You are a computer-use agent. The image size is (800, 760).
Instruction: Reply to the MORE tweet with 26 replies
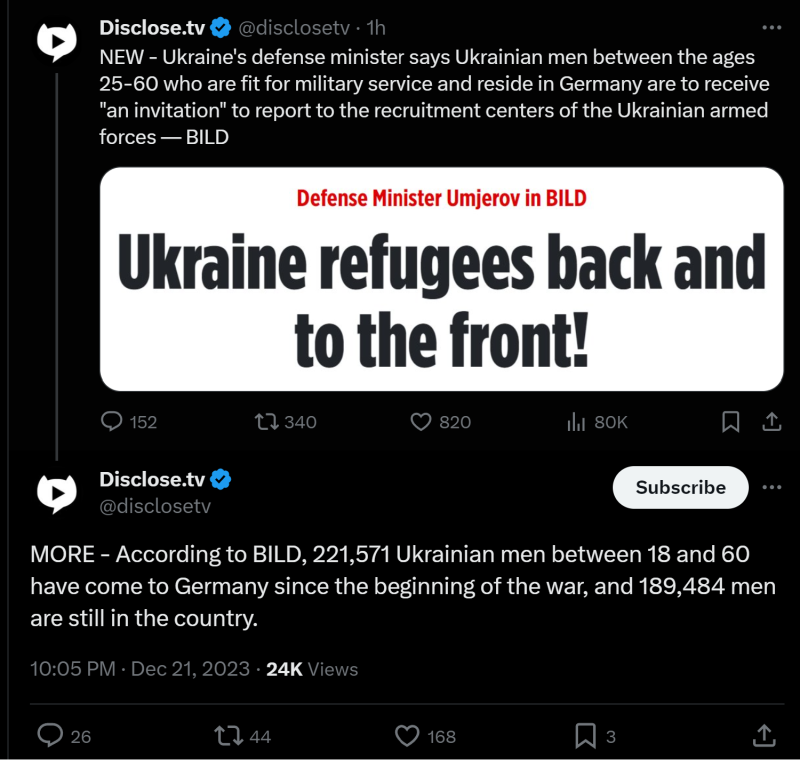pos(50,736)
